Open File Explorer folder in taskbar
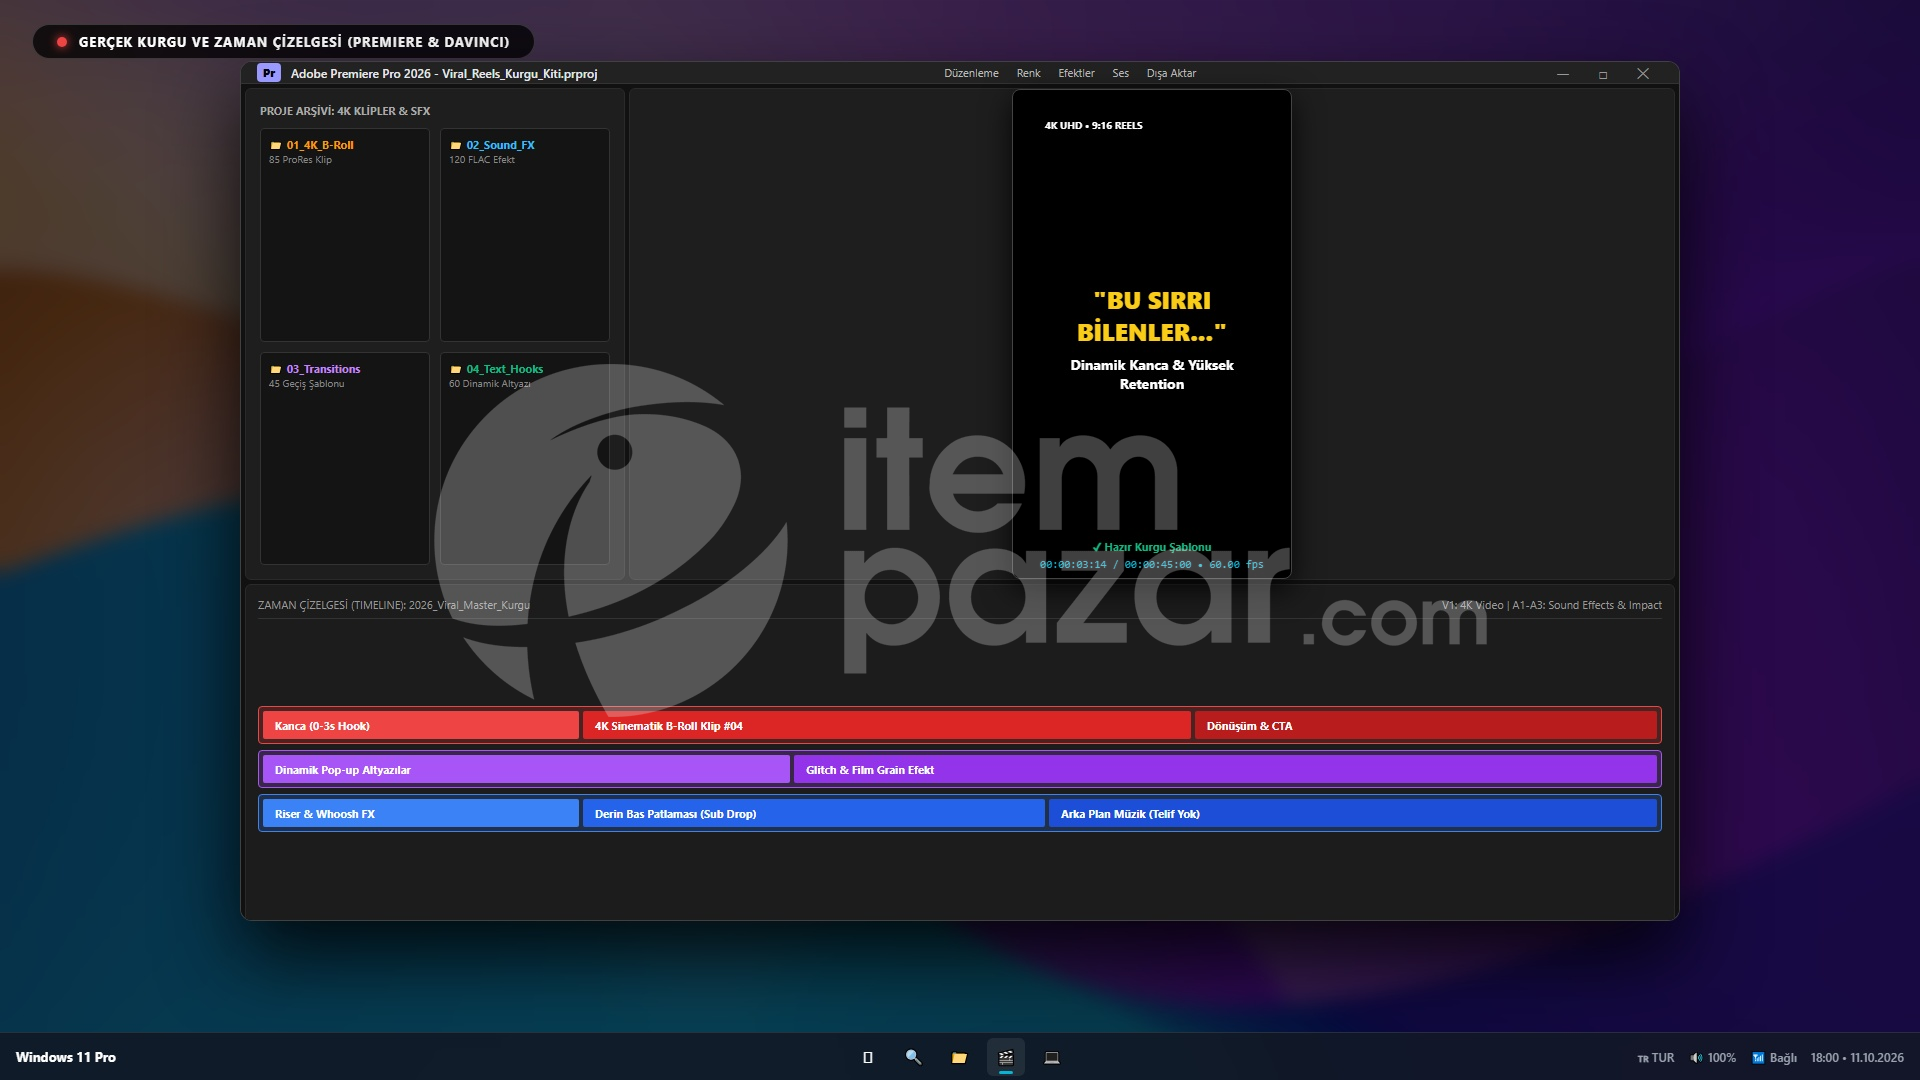This screenshot has width=1920, height=1080. click(959, 1057)
